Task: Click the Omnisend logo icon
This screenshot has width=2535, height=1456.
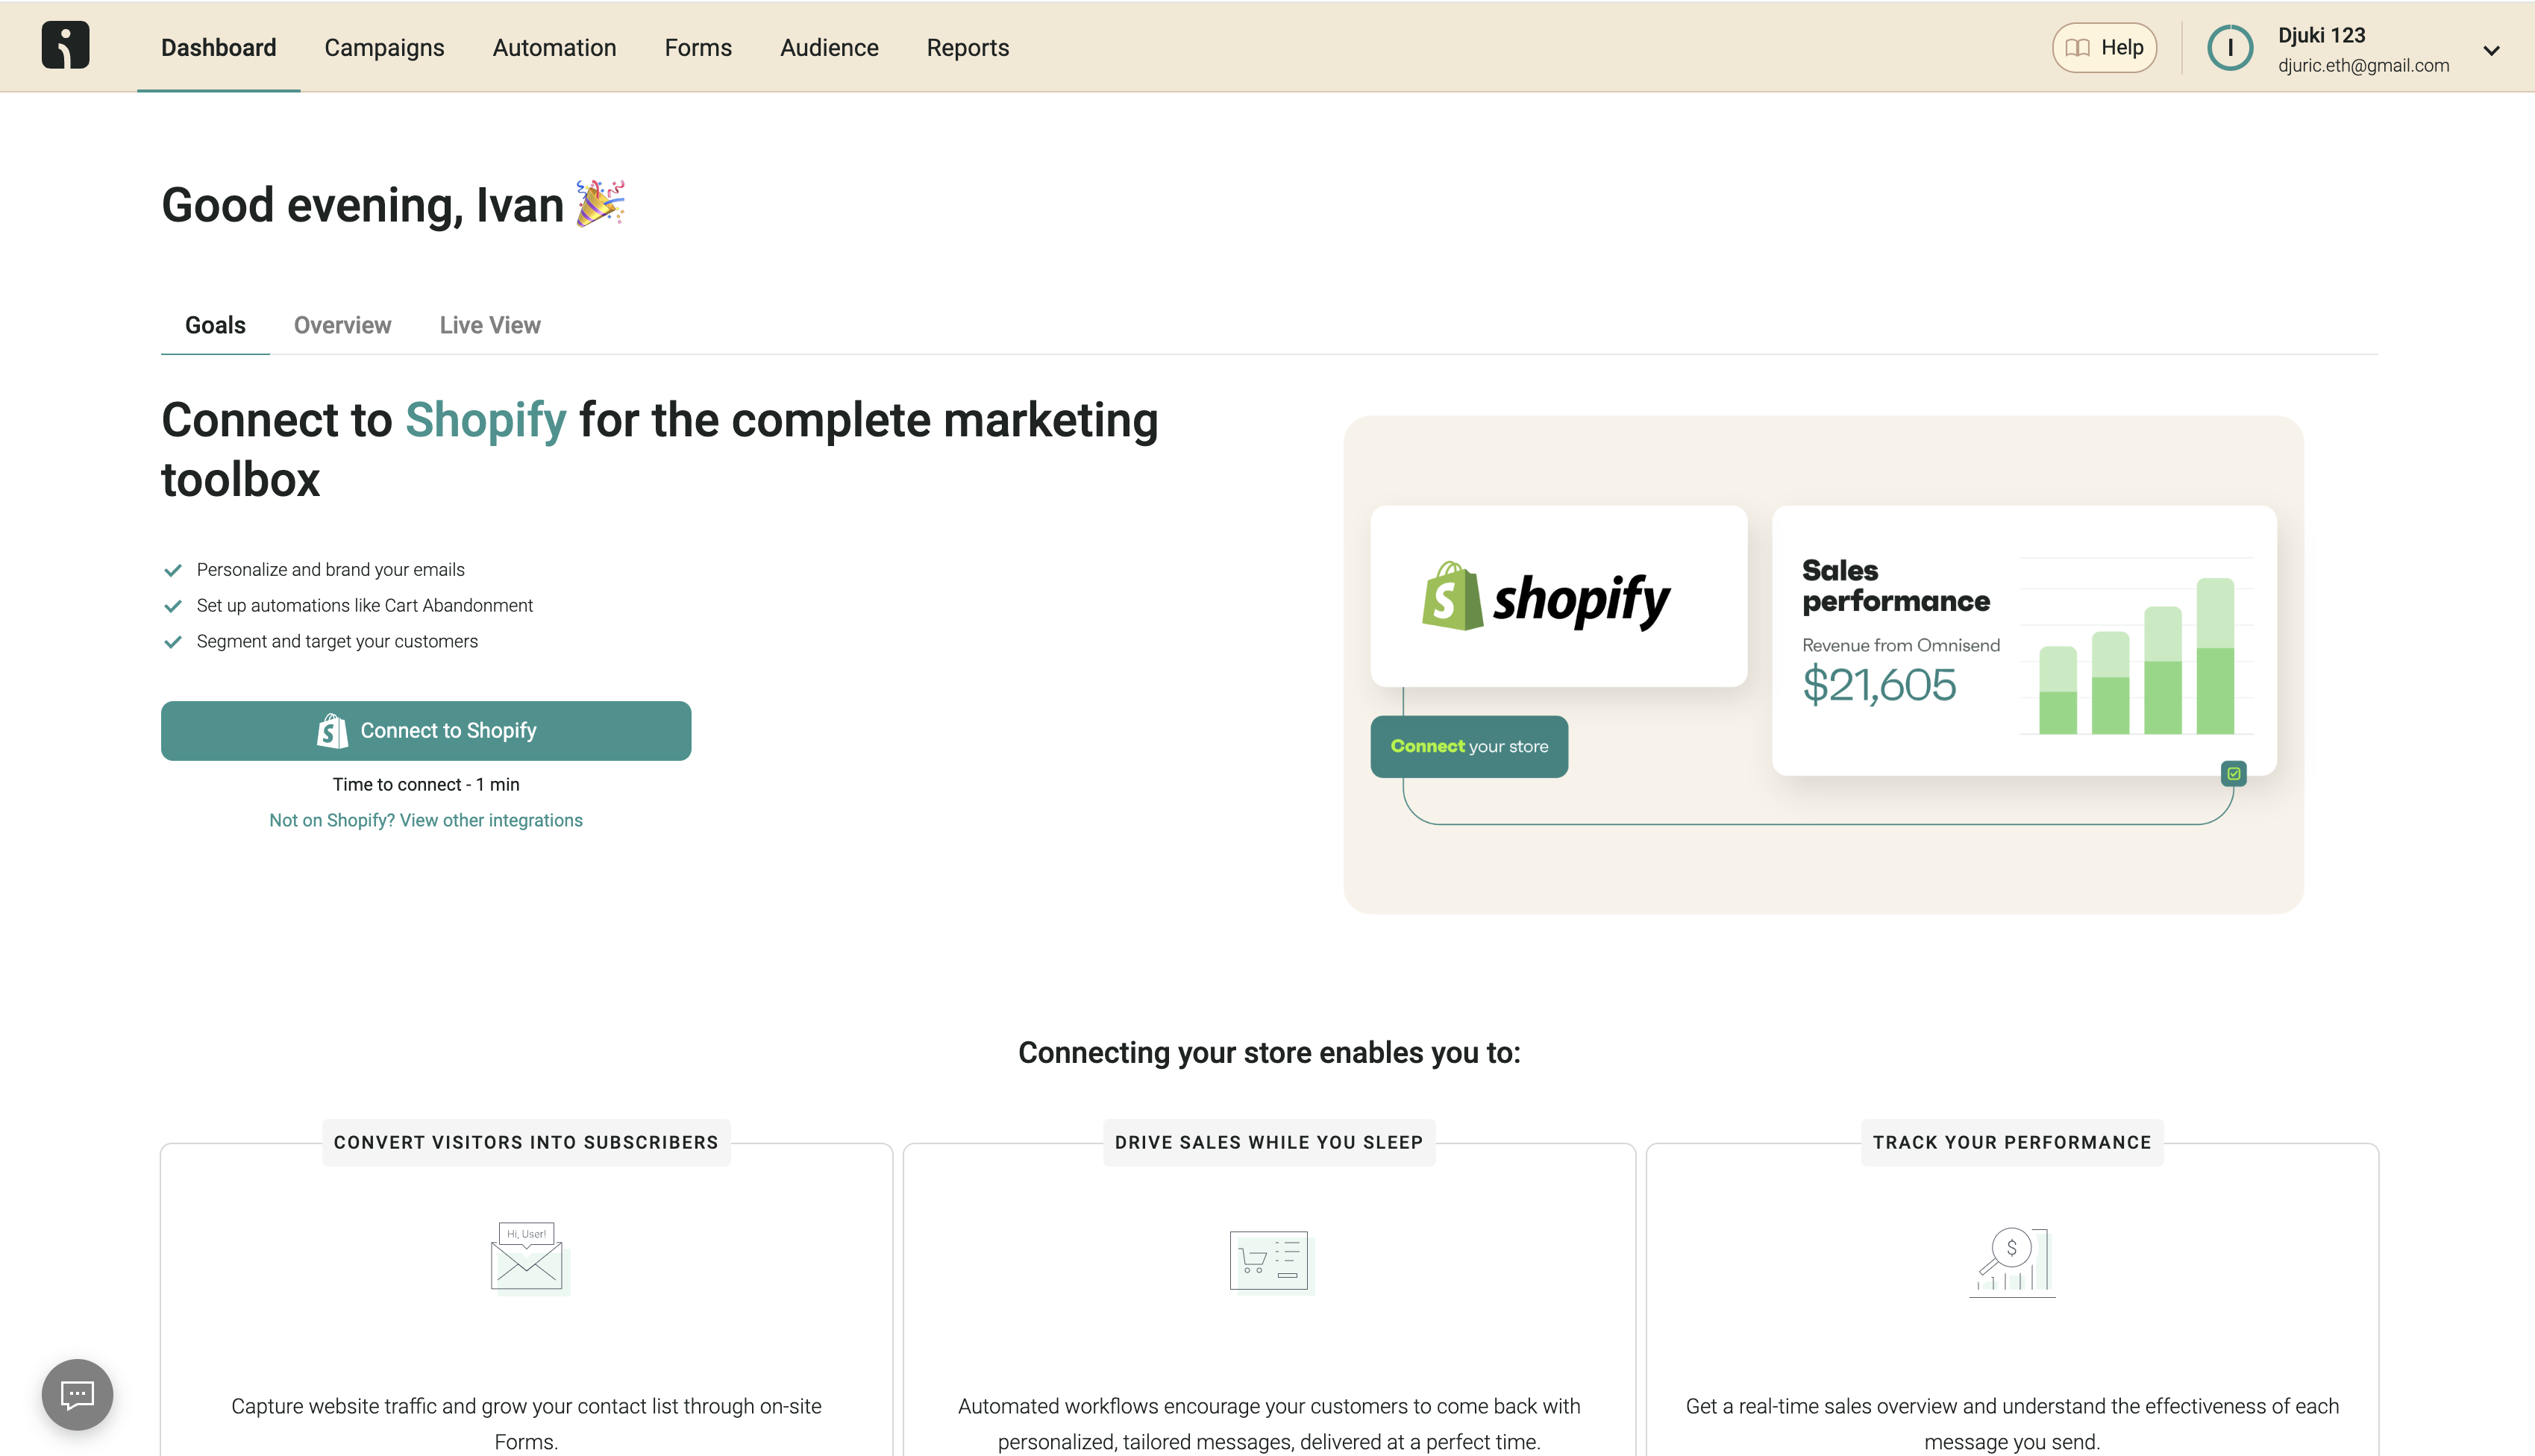Action: (65, 46)
